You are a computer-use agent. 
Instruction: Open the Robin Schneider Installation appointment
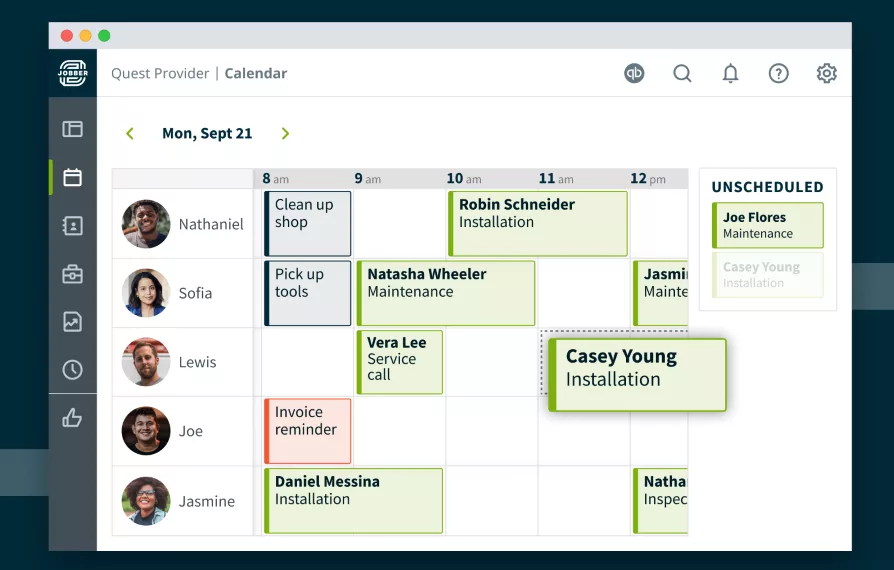pos(538,223)
